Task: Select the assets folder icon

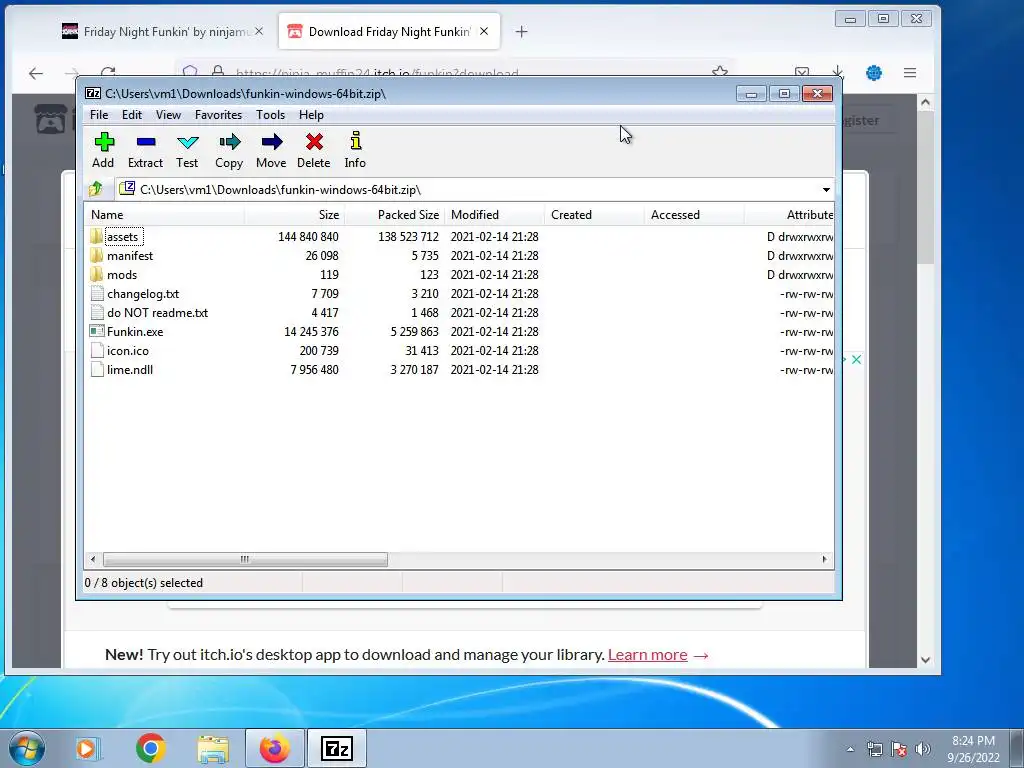Action: click(97, 236)
